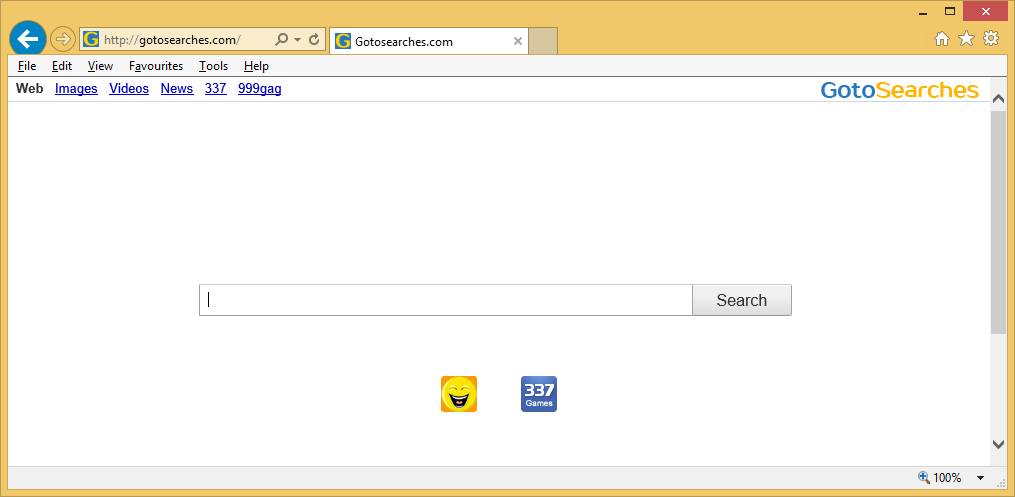Click the zoom level magnifier icon

[x=924, y=478]
